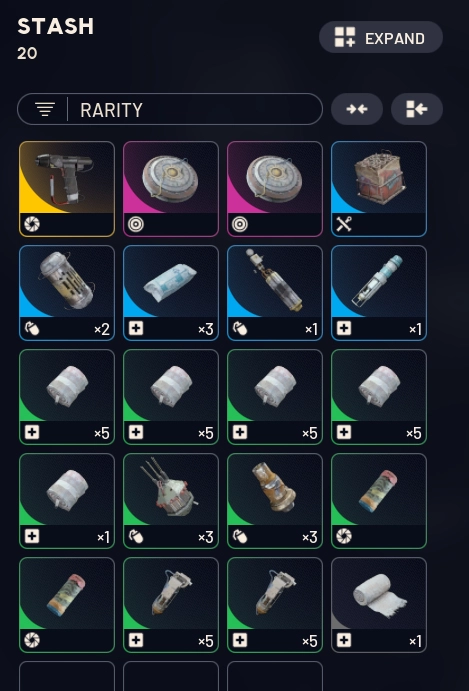Click the move-all-to-stash arrow icon

417,109
